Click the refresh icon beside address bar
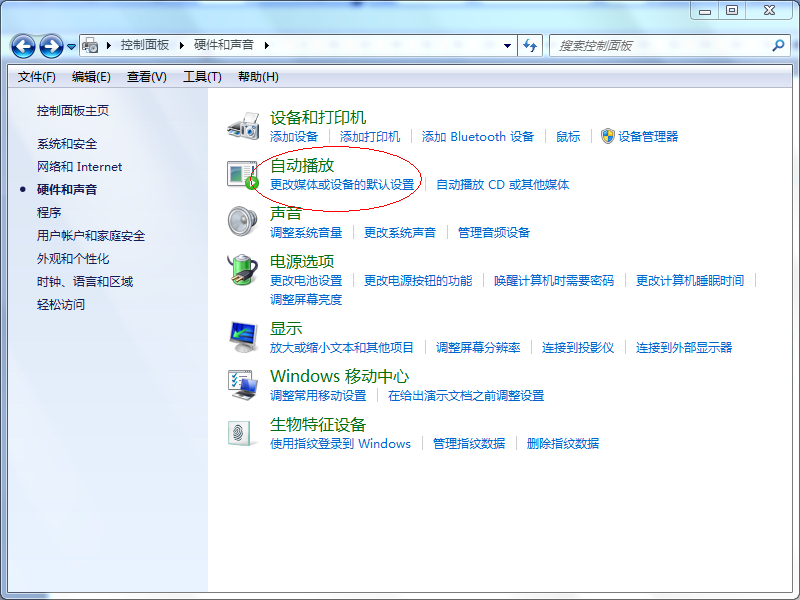 530,46
